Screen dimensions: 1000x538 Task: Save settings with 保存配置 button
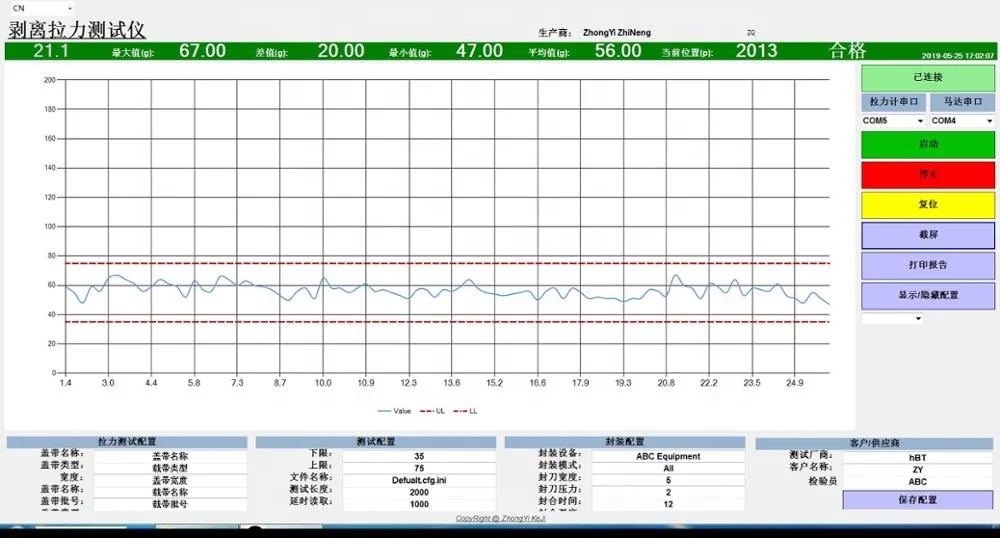tap(918, 499)
